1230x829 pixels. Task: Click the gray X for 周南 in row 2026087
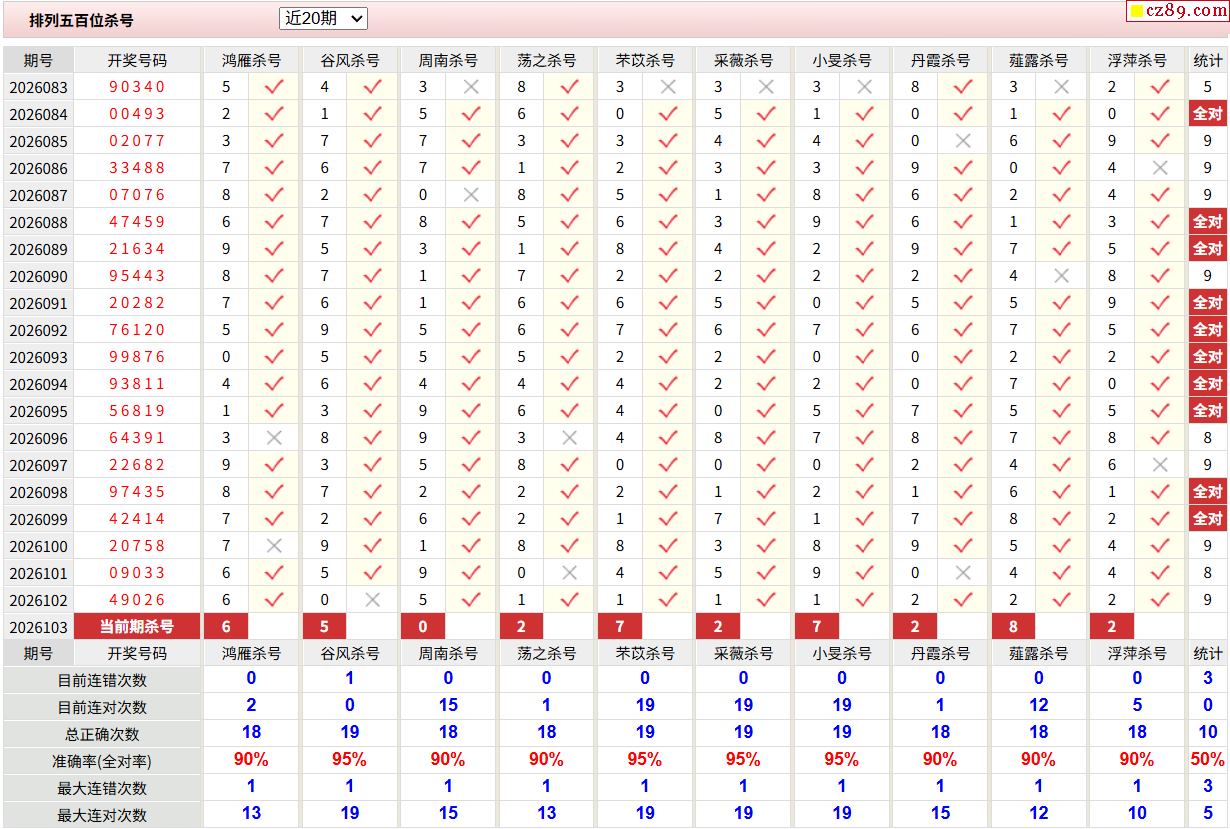pyautogui.click(x=471, y=195)
